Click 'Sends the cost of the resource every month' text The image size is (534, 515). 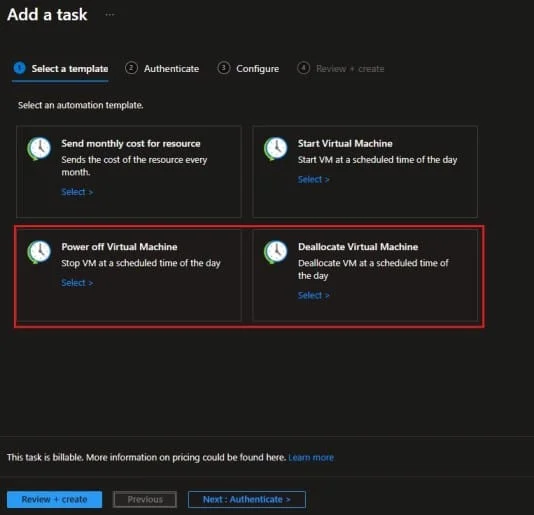coord(134,166)
